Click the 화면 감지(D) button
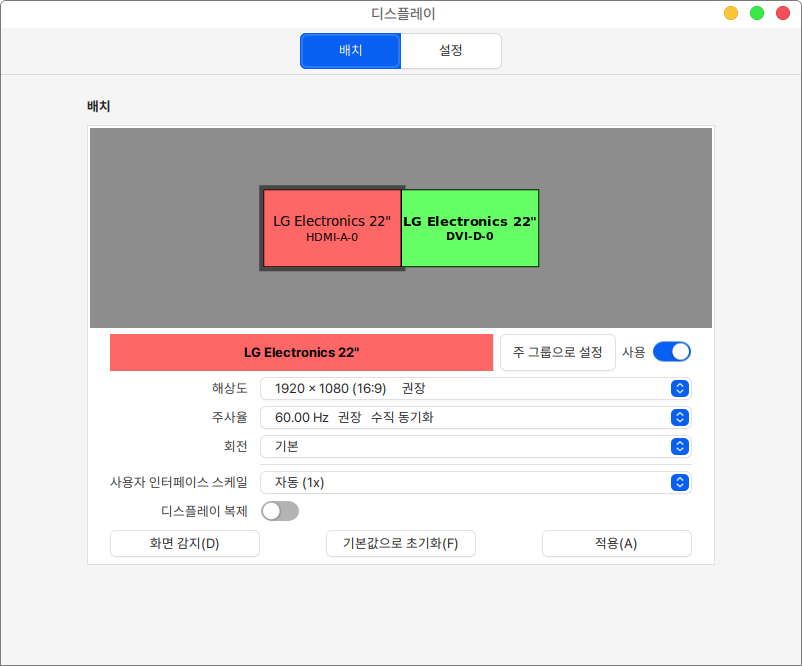The height and width of the screenshot is (666, 802). click(x=184, y=544)
